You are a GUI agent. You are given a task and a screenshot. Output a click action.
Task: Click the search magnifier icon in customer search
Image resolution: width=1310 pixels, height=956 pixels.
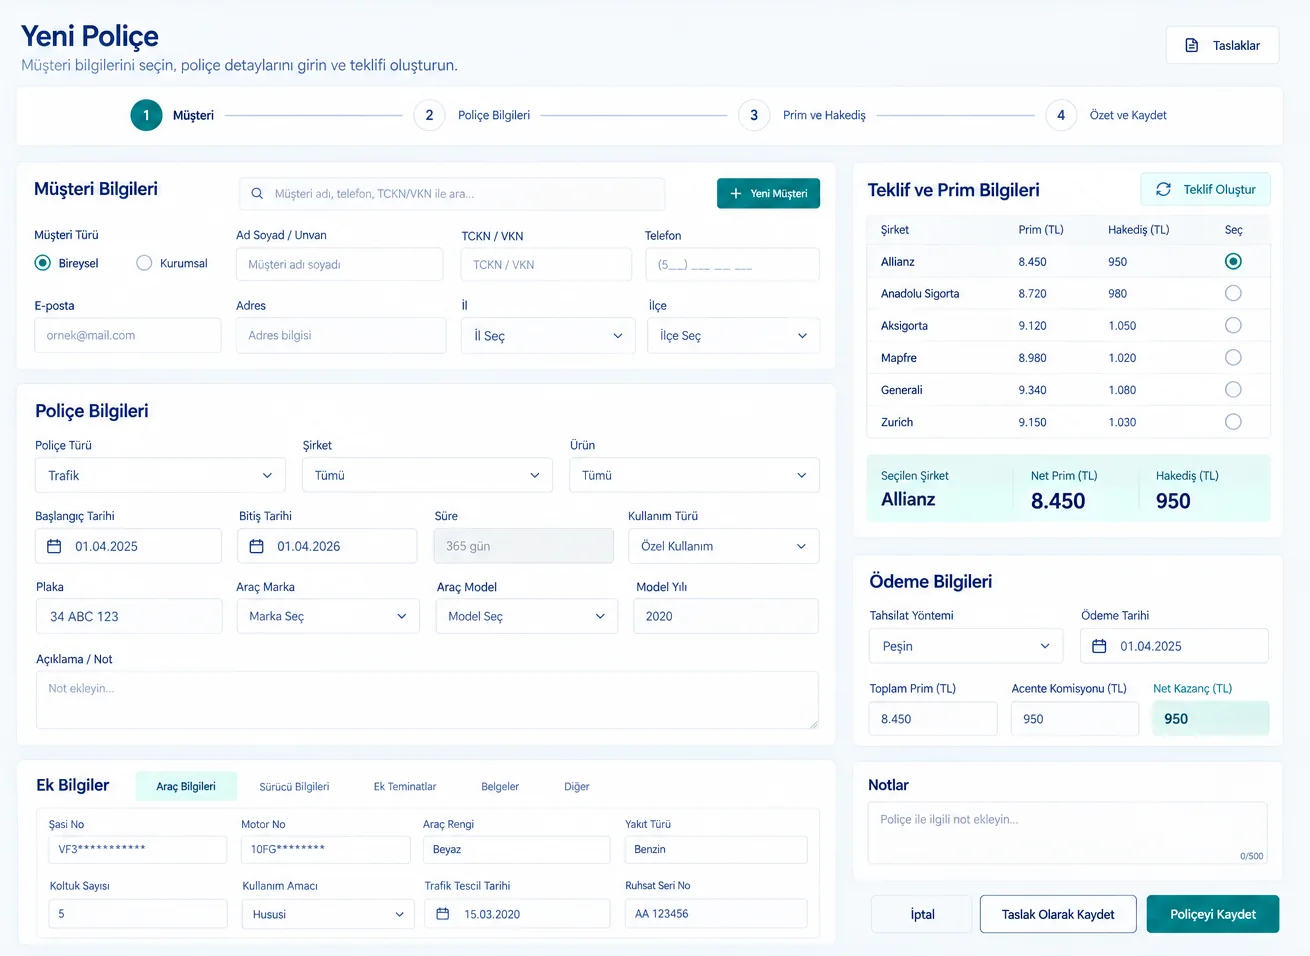257,194
